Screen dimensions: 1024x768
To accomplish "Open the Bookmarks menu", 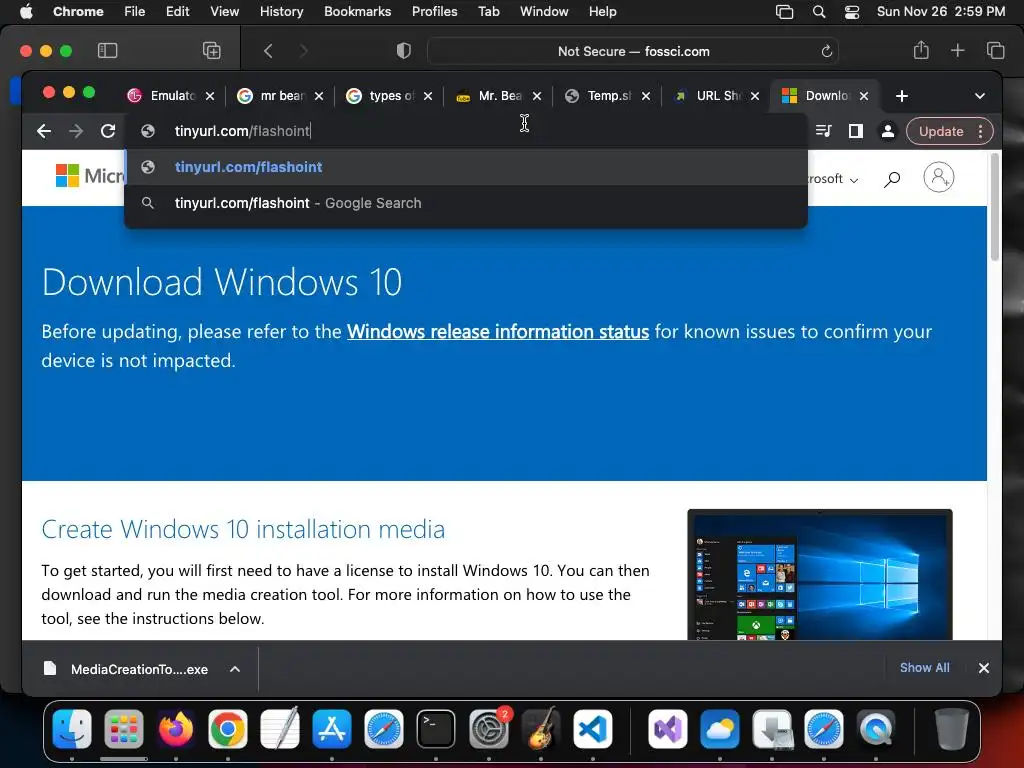I will coord(357,11).
